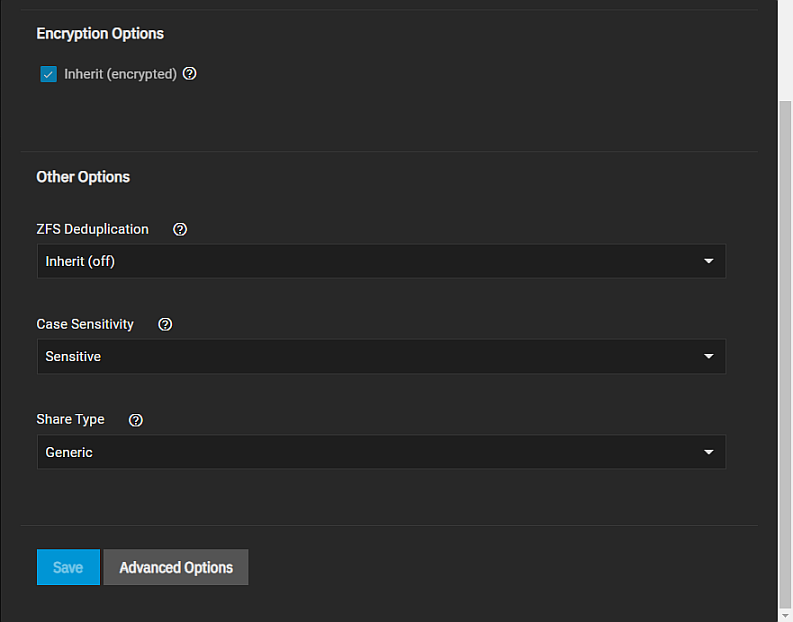Click the Share Type field label
Image resolution: width=793 pixels, height=622 pixels.
click(x=70, y=420)
